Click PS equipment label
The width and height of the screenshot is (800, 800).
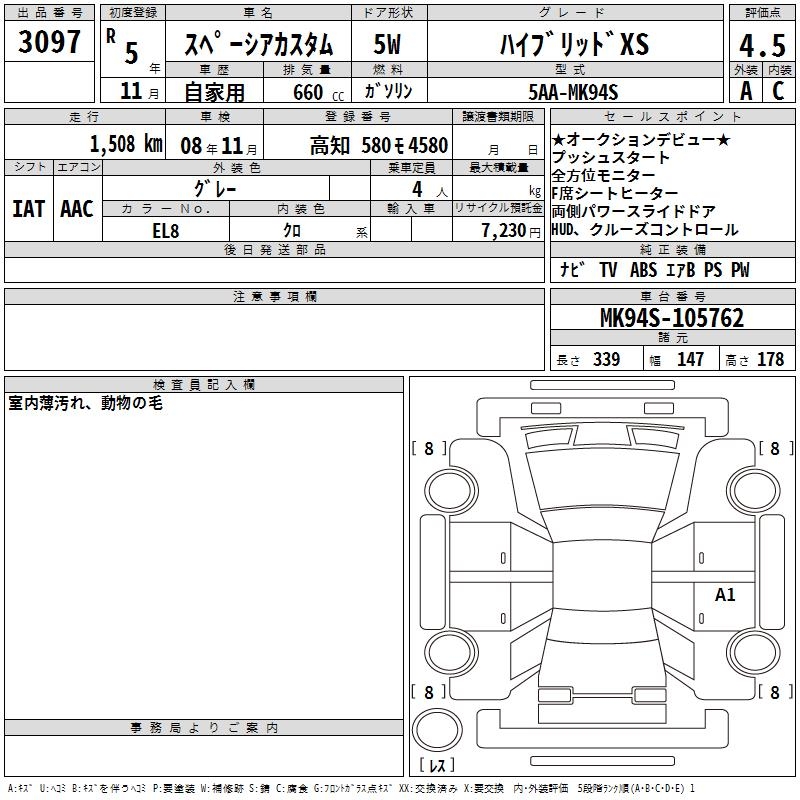click(x=713, y=270)
